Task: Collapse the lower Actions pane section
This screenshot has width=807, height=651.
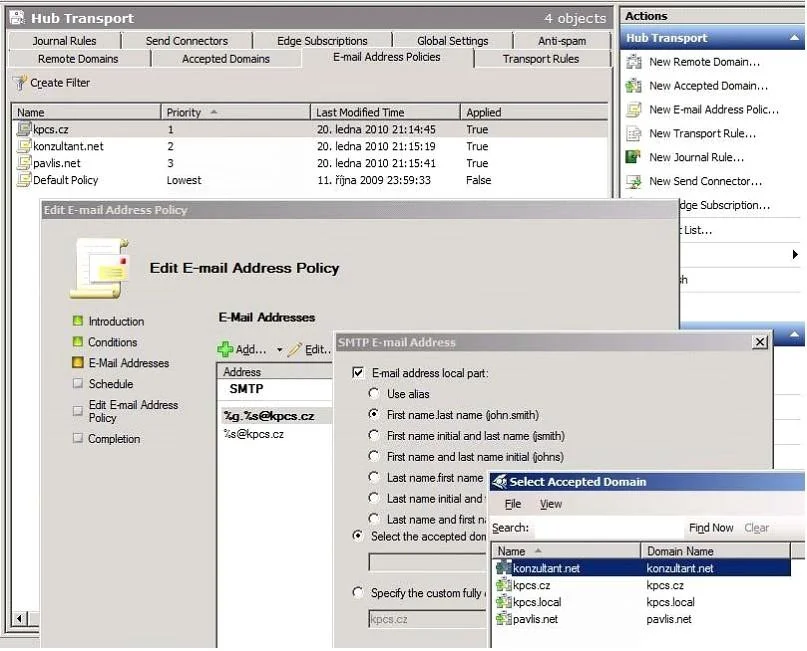Action: pyautogui.click(x=794, y=335)
